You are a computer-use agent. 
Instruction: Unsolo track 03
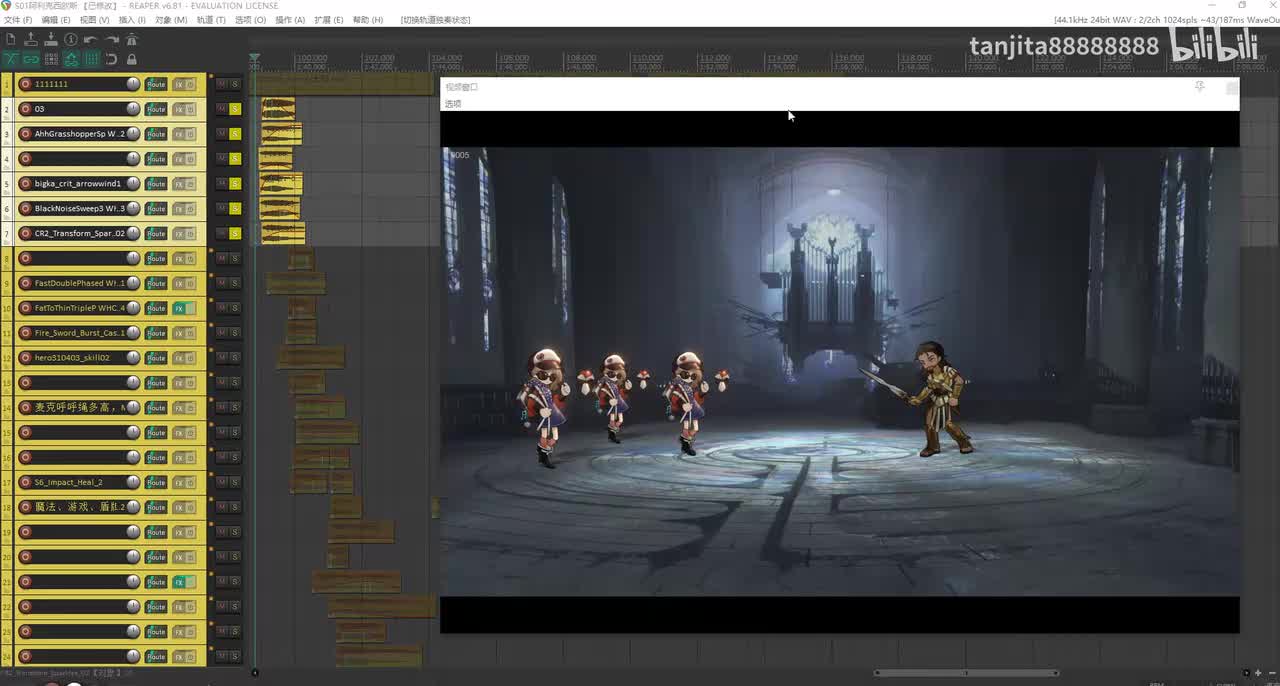click(235, 109)
